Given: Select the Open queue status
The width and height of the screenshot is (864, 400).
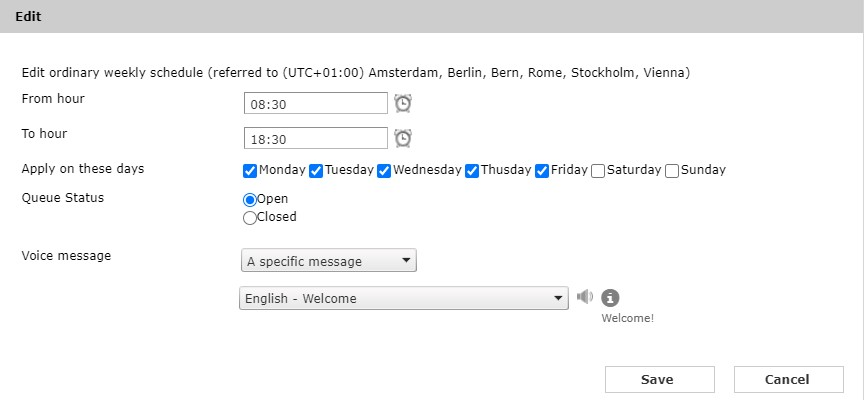Looking at the screenshot, I should (x=250, y=199).
